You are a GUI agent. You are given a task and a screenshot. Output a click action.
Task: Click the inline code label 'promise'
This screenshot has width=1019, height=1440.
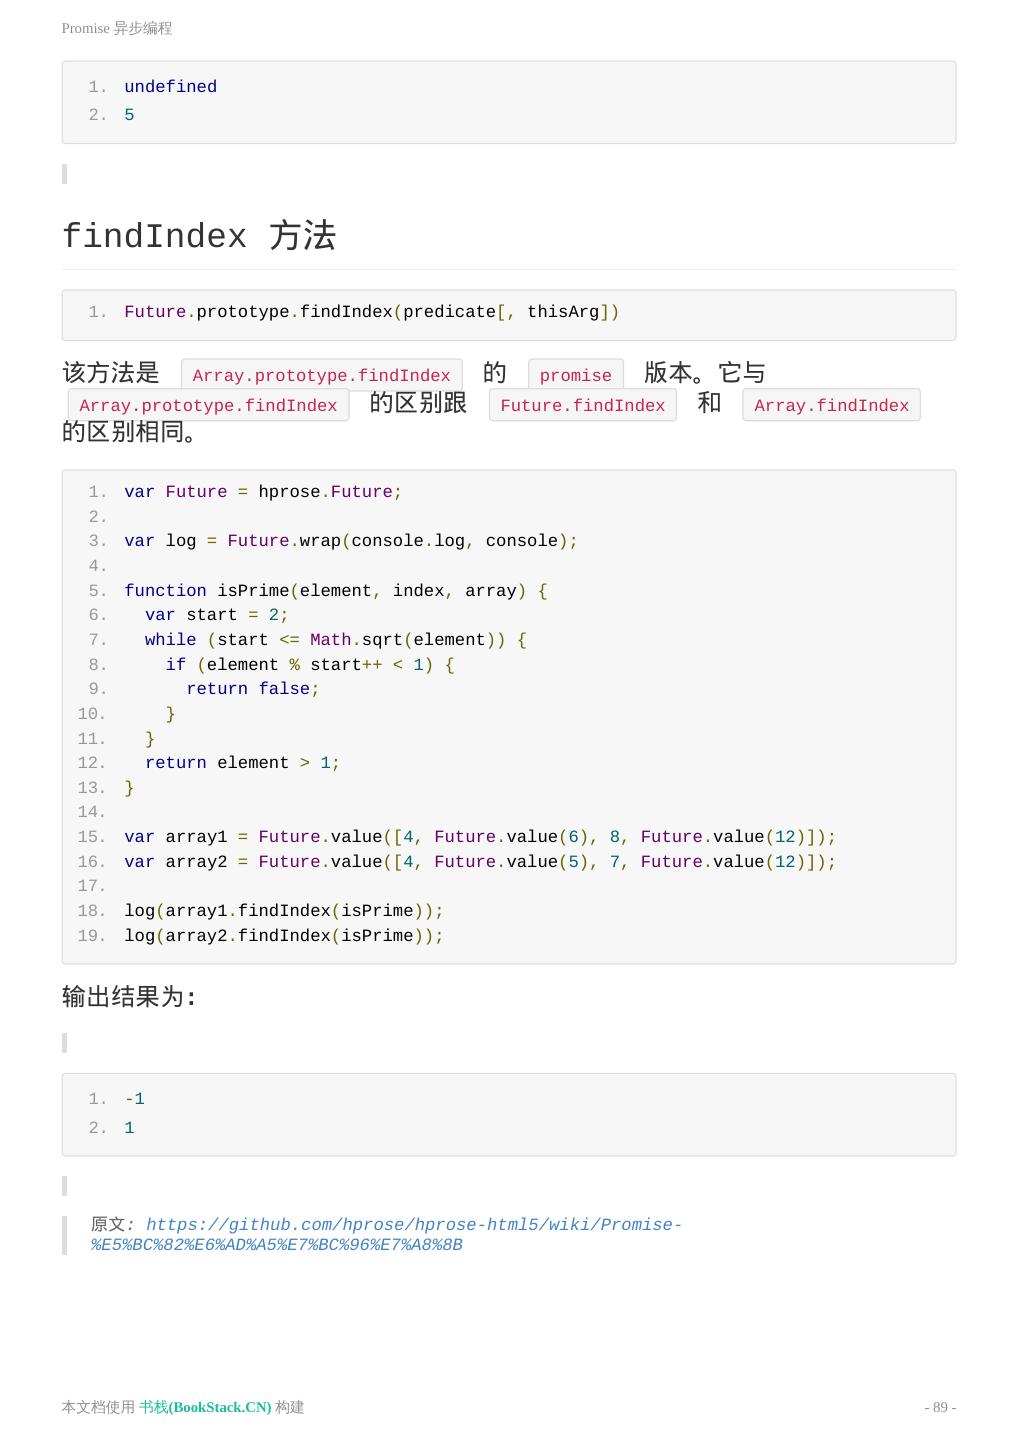[575, 376]
